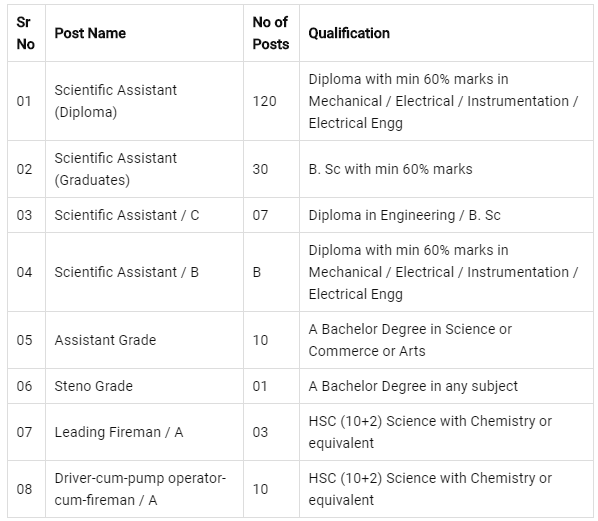Select 'Diploma in Engineering / B. Sc' qualification
Viewport: 598px width, 521px height.
coord(404,215)
